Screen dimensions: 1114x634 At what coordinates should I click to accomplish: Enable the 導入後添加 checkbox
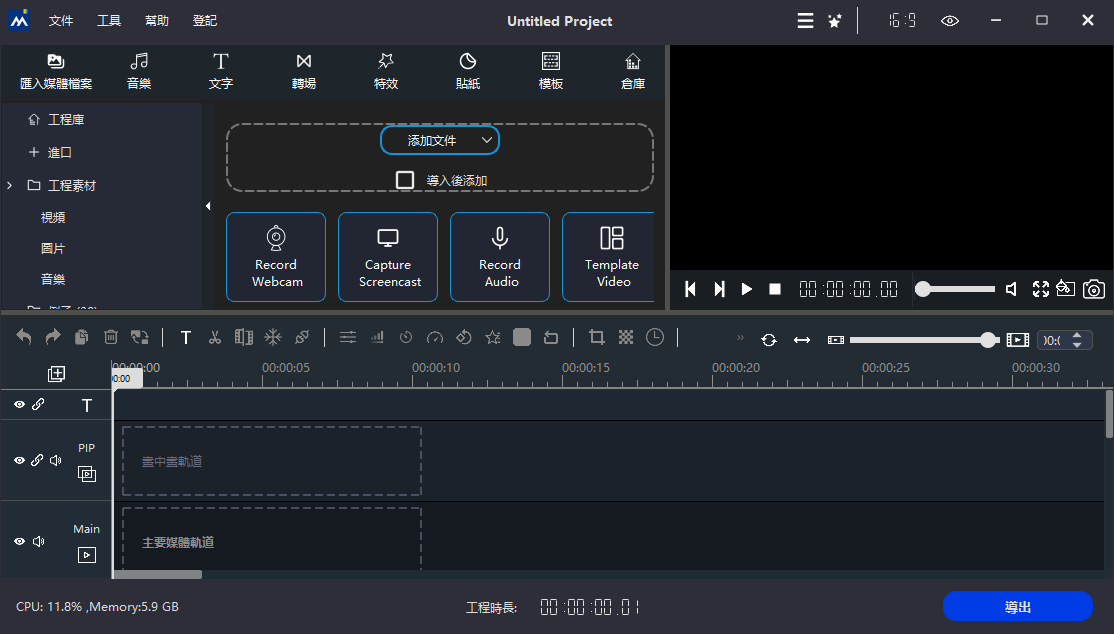point(405,180)
